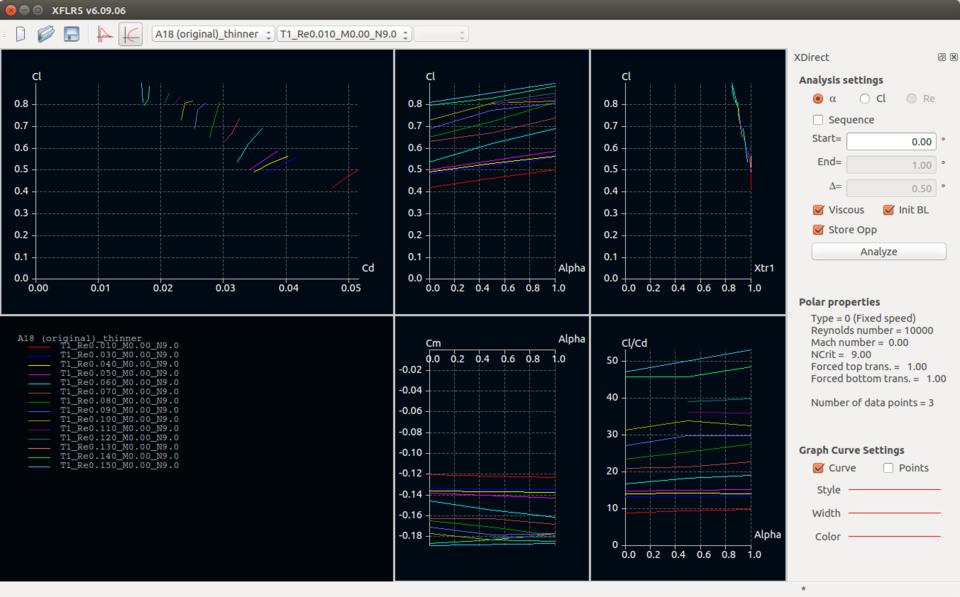Click the curve Color red line button
The width and height of the screenshot is (960, 597).
894,537
